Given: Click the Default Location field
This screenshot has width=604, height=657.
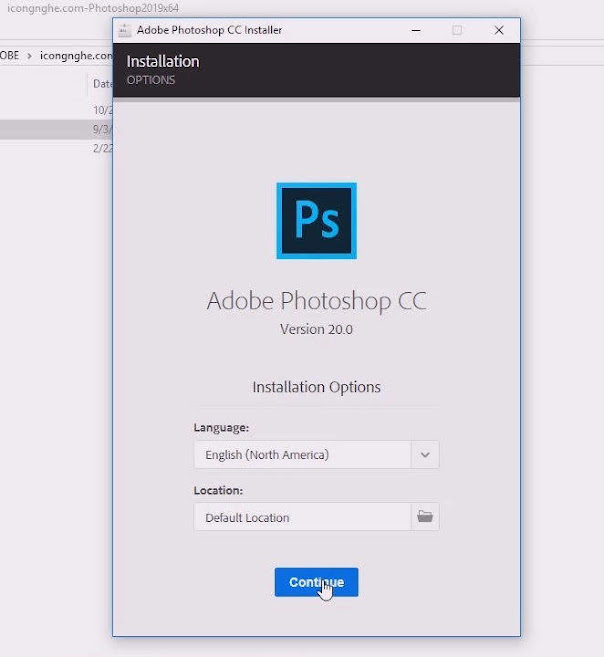Looking at the screenshot, I should (302, 517).
